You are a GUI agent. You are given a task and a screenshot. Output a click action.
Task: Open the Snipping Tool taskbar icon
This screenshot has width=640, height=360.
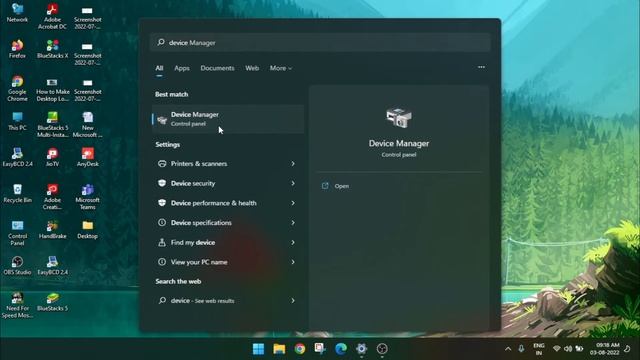320,349
